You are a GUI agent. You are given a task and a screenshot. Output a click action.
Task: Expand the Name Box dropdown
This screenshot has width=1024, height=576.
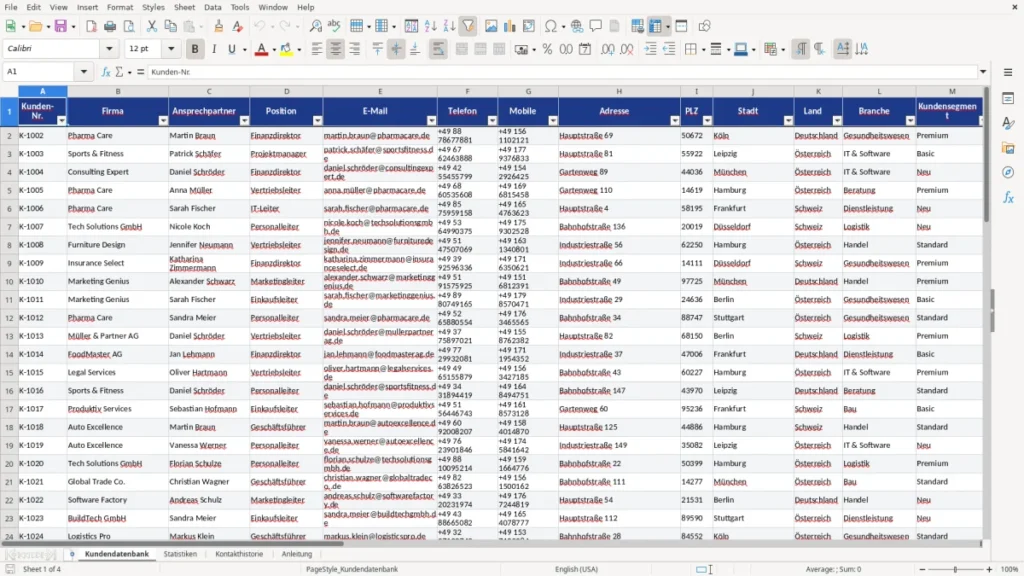[84, 72]
